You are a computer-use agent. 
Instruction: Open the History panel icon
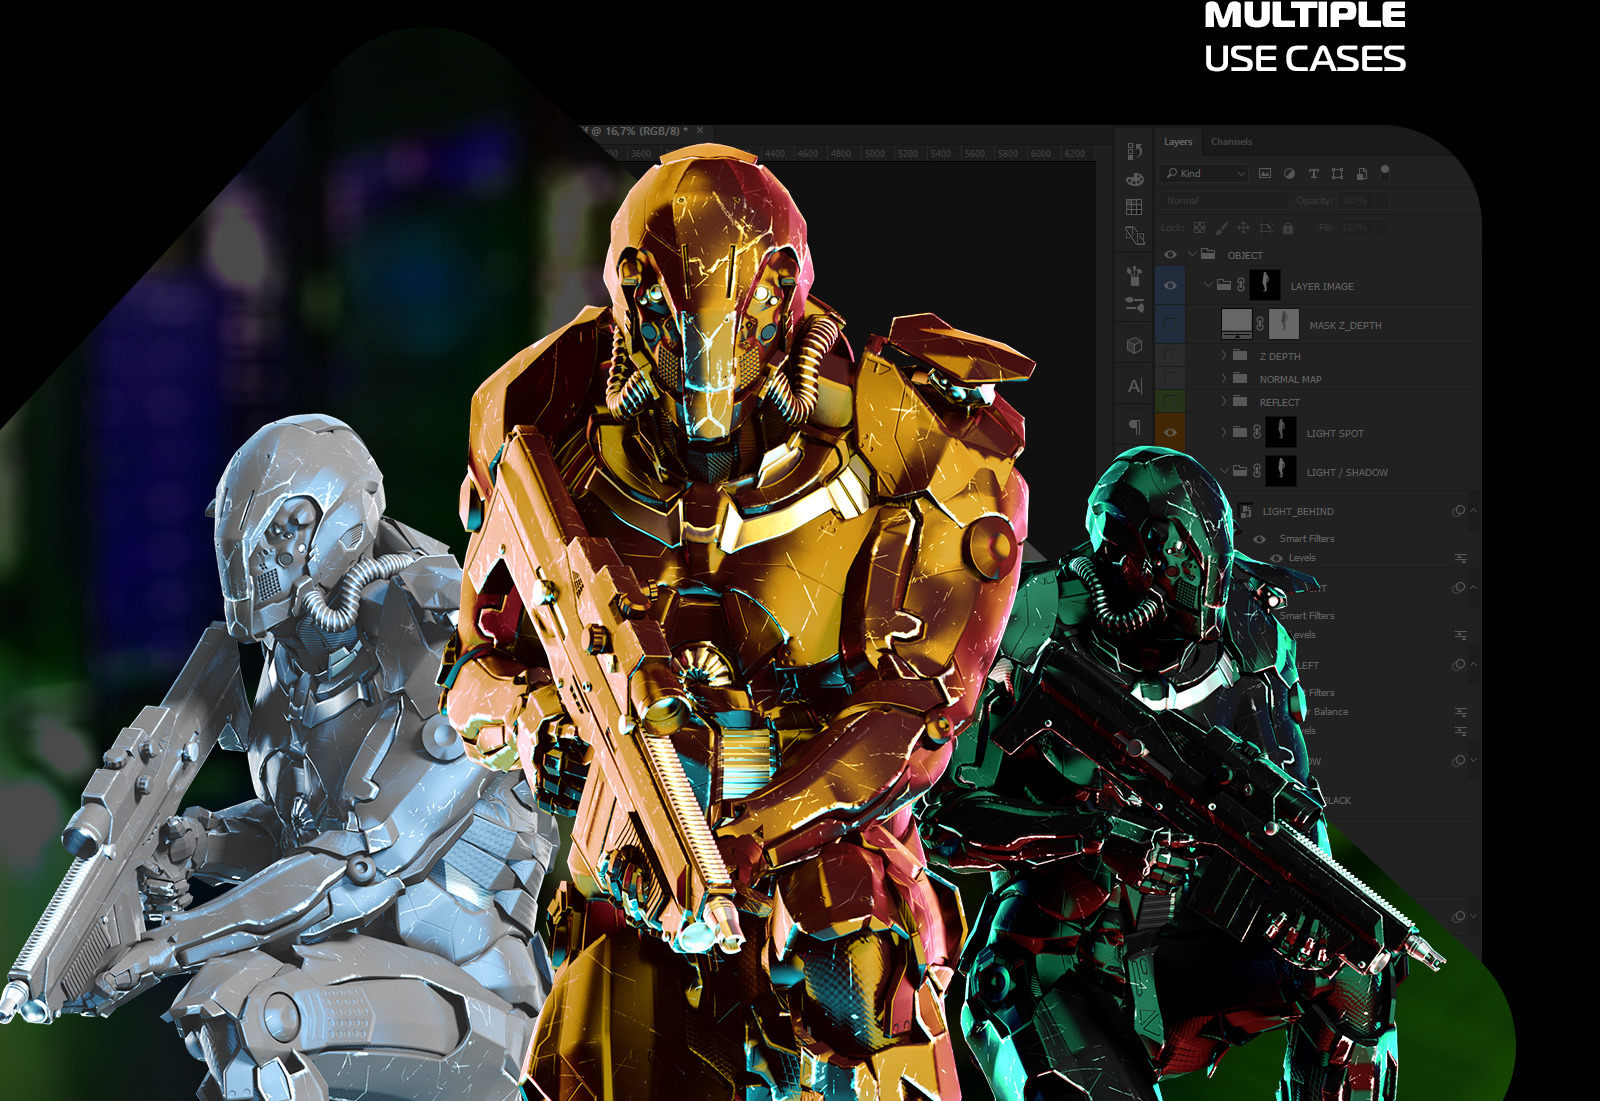tap(1134, 151)
